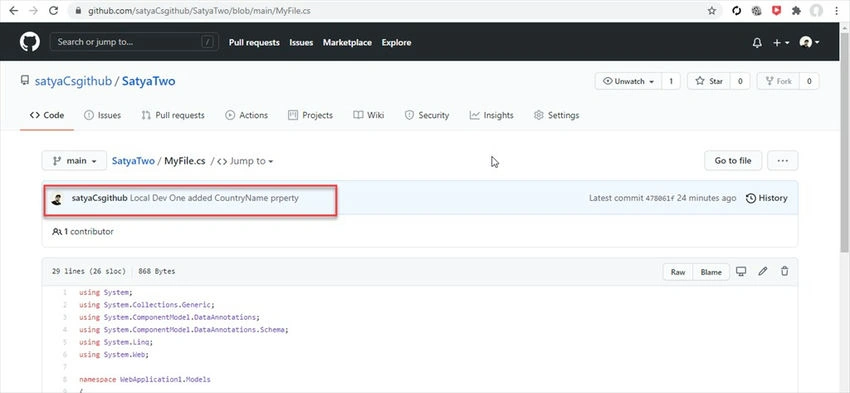Open Marketplace in top navigation
The width and height of the screenshot is (850, 393).
click(x=347, y=42)
